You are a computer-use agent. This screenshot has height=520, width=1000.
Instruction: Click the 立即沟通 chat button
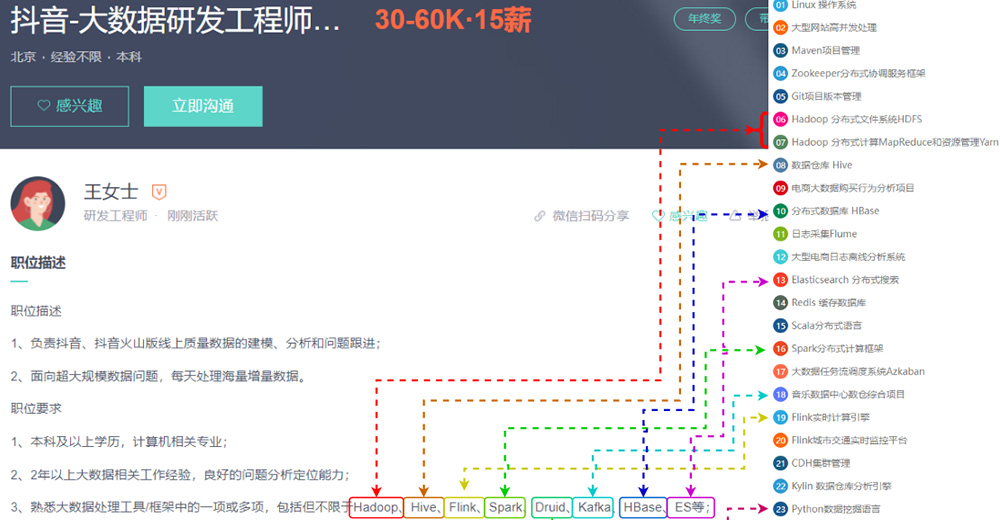click(203, 106)
